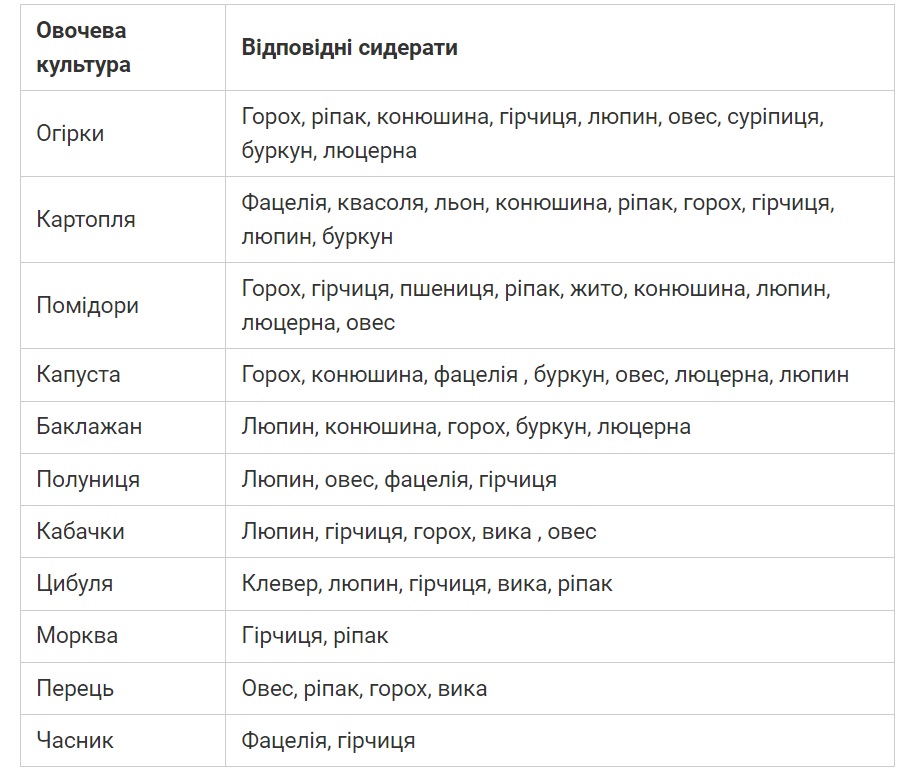Select the "Часник" cell
910x784 pixels.
coord(75,740)
